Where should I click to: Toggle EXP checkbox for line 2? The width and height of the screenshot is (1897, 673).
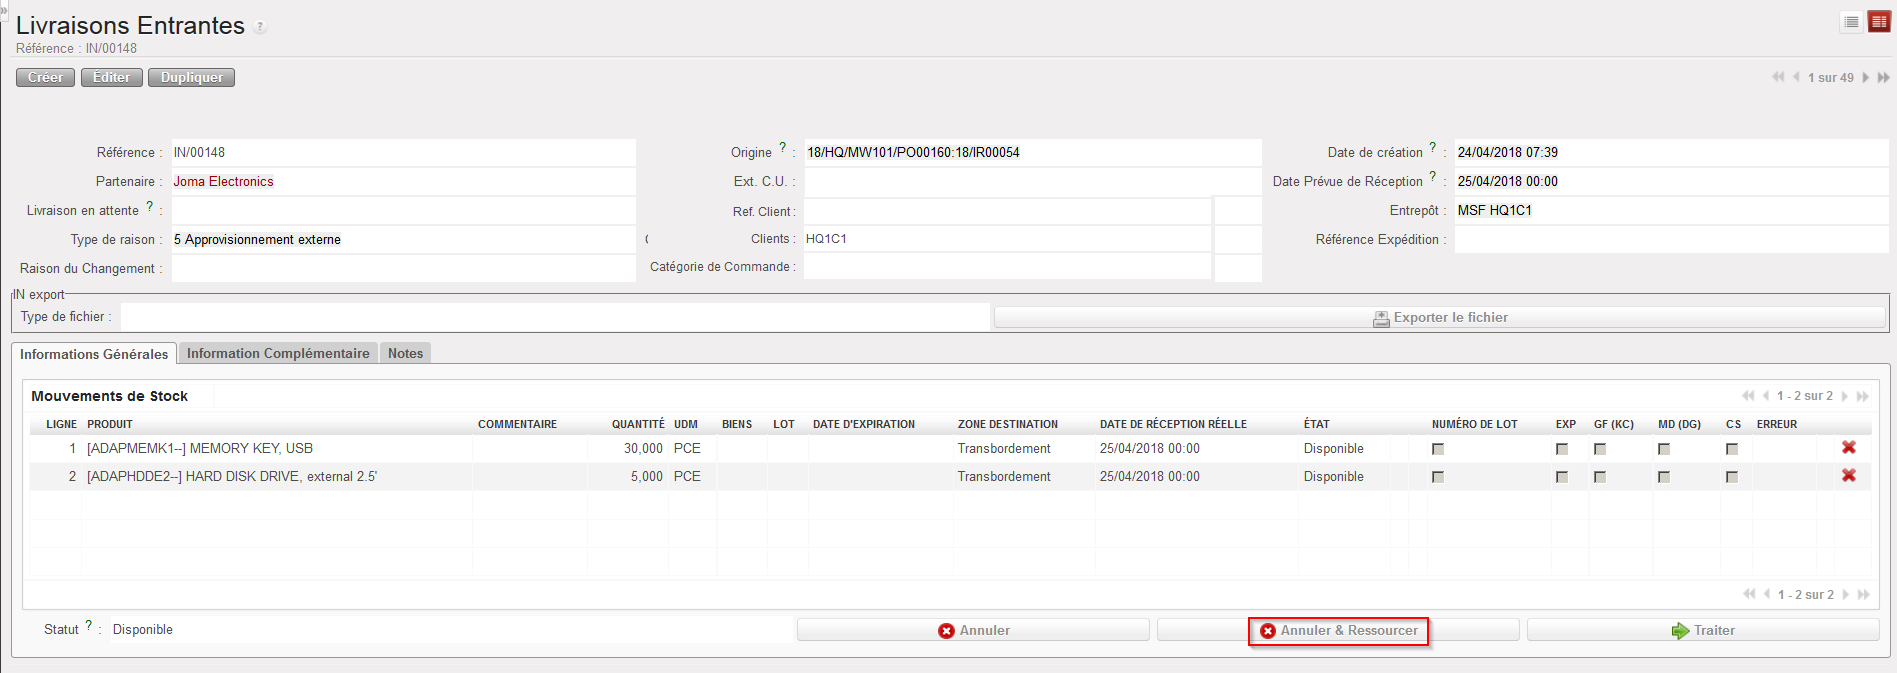[x=1562, y=477]
